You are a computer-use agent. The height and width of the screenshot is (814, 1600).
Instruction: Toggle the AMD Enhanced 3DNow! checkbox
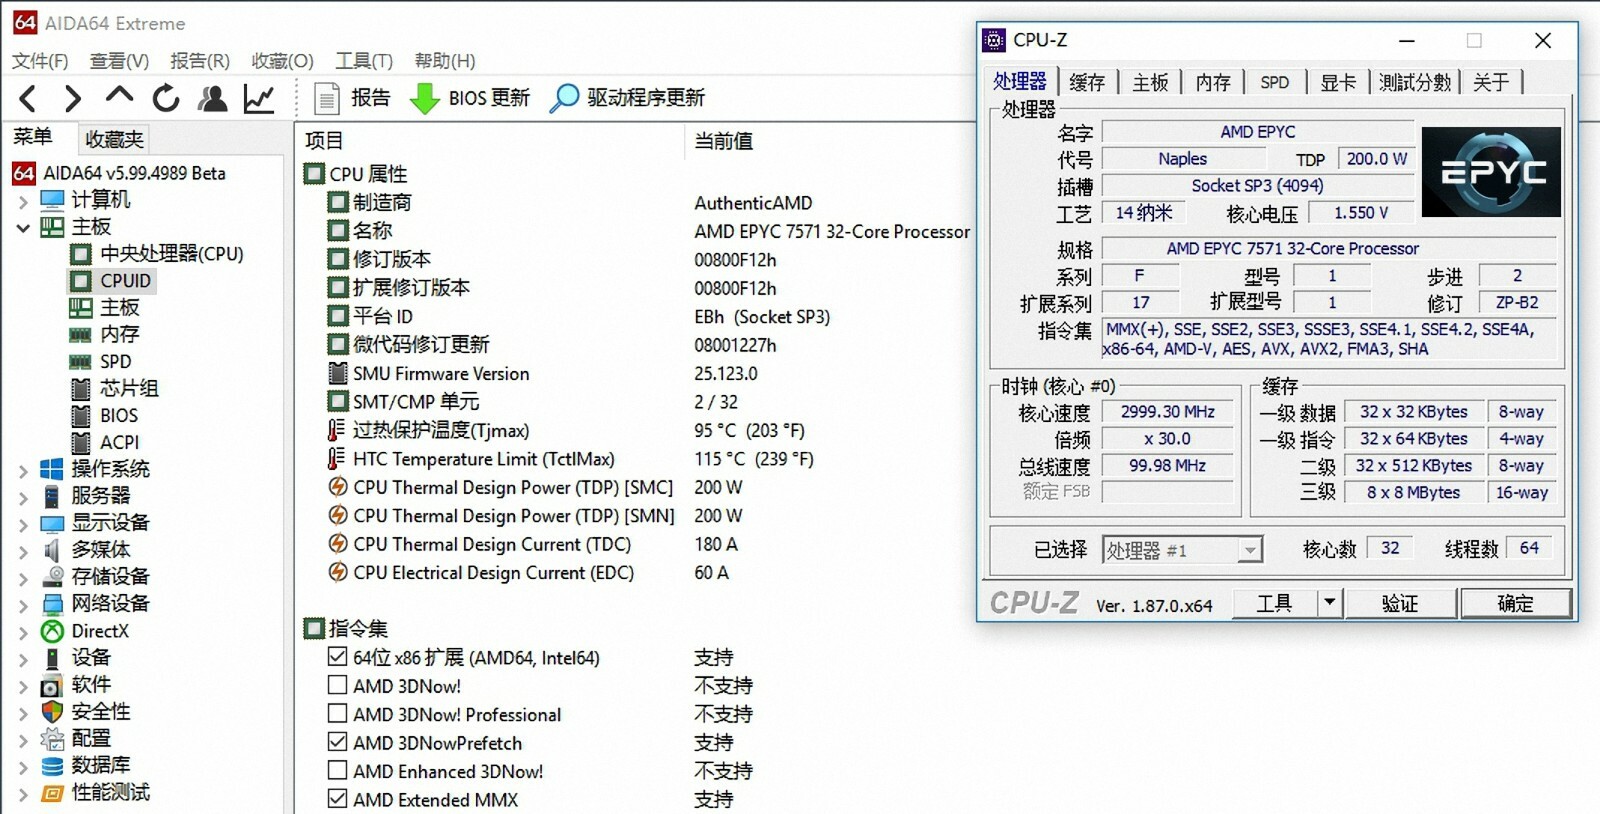tap(338, 771)
